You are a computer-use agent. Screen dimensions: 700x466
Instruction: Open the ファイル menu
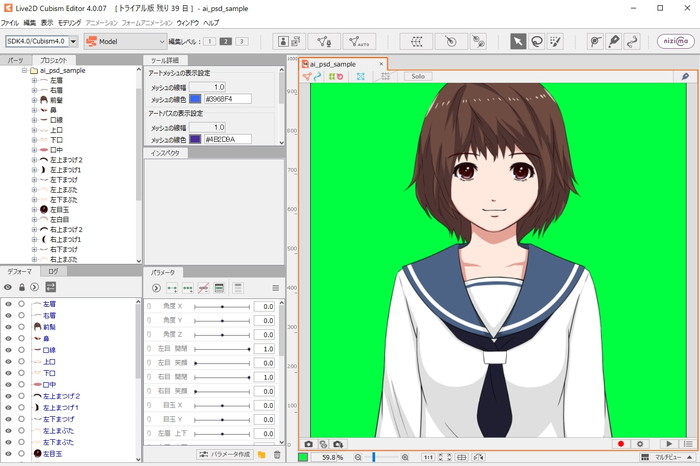[x=9, y=22]
